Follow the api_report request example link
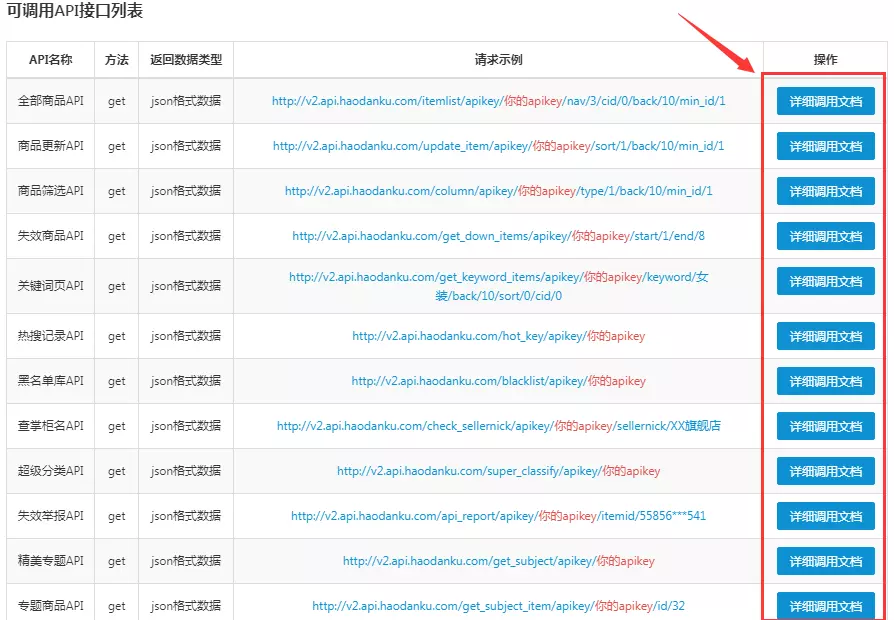Viewport: 894px width, 620px height. 498,516
